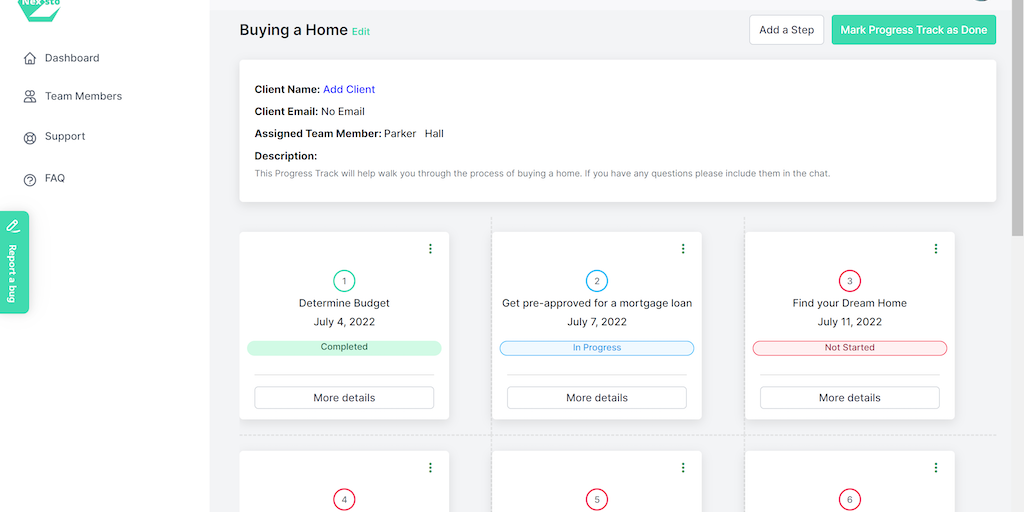Click the FAQ question mark icon
The image size is (1024, 512).
(x=30, y=180)
